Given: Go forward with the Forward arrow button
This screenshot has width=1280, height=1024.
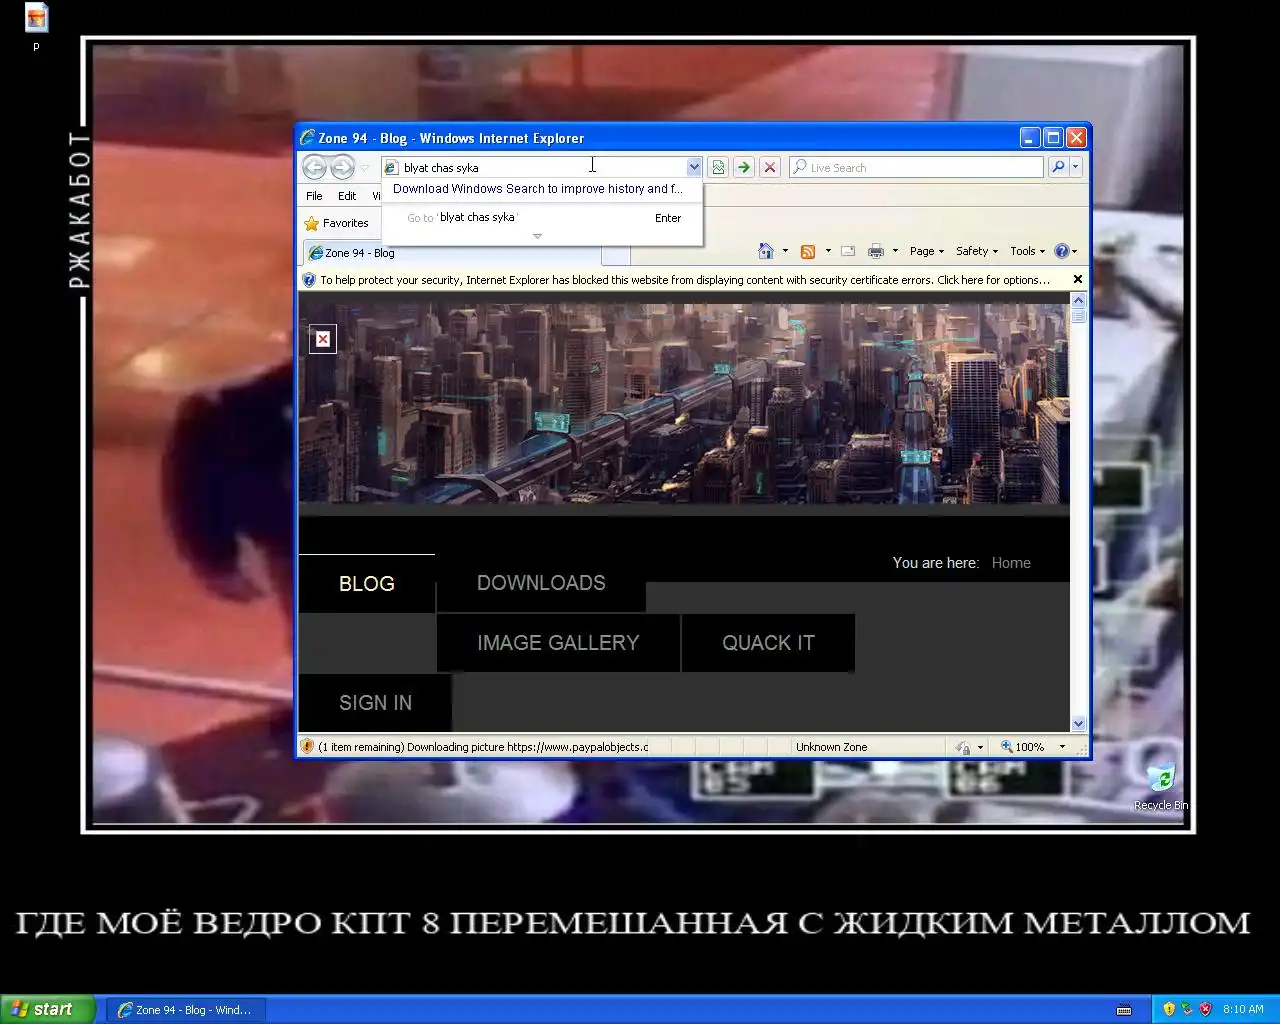Looking at the screenshot, I should (x=342, y=167).
